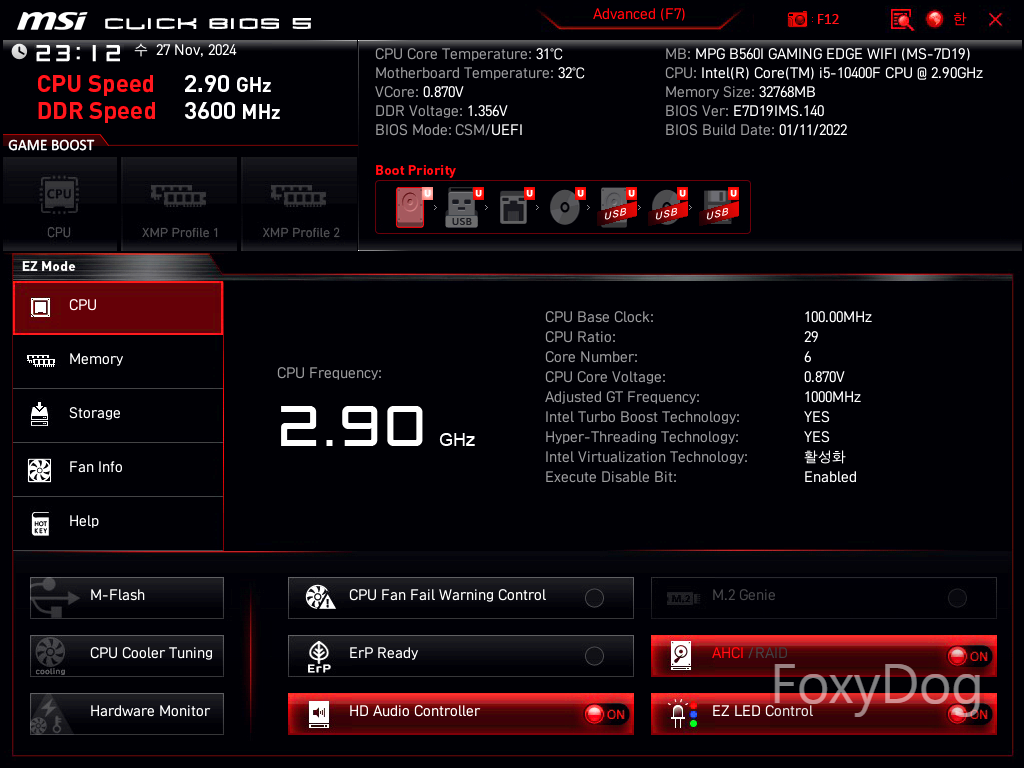Click the Boot Priority heading
Screen dimensions: 1024x768
pos(415,170)
